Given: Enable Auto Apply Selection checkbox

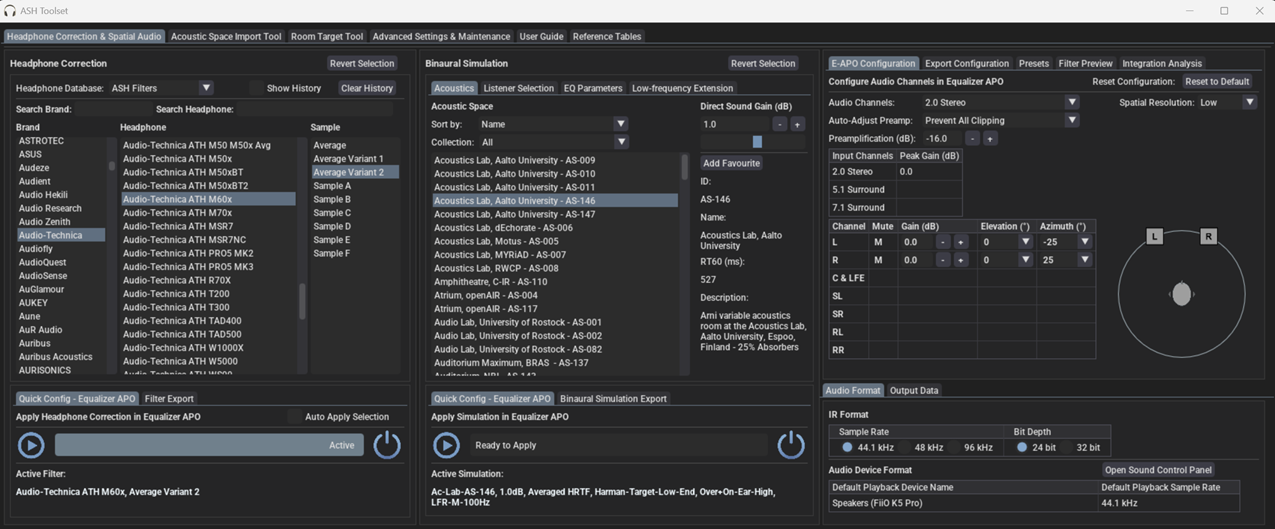Looking at the screenshot, I should 294,417.
